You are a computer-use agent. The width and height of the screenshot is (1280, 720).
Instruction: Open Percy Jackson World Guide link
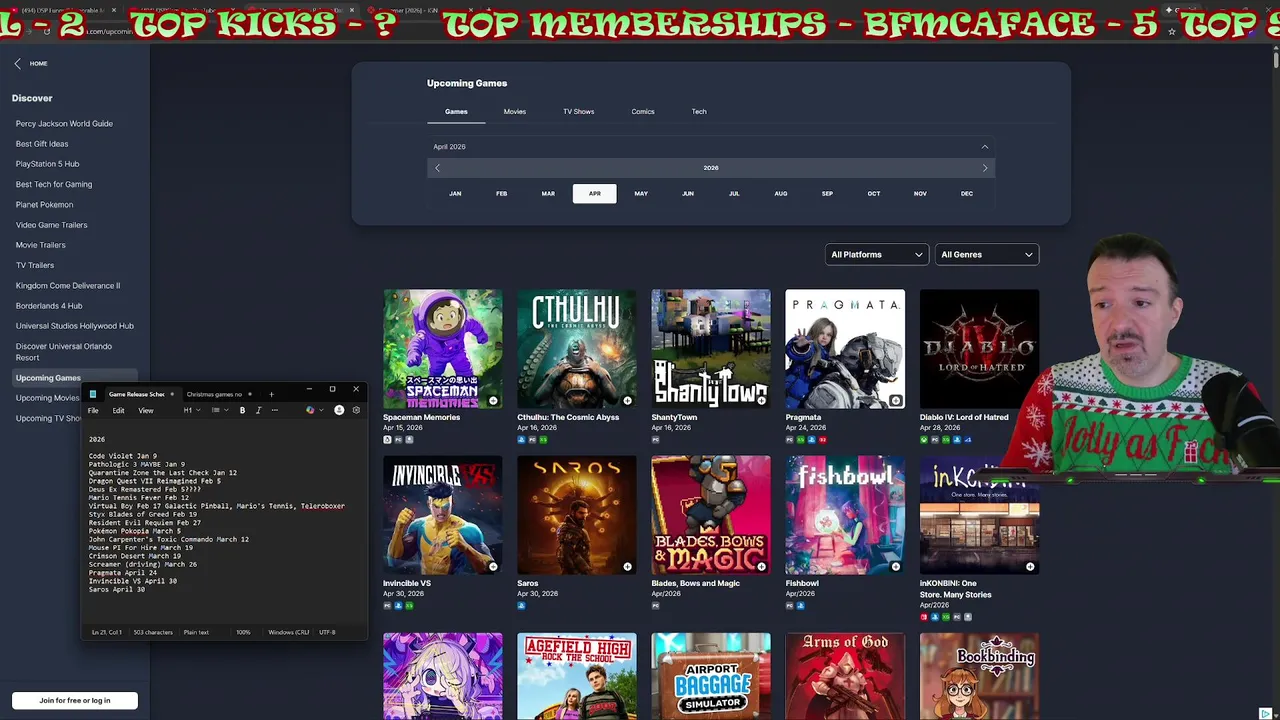(x=64, y=124)
